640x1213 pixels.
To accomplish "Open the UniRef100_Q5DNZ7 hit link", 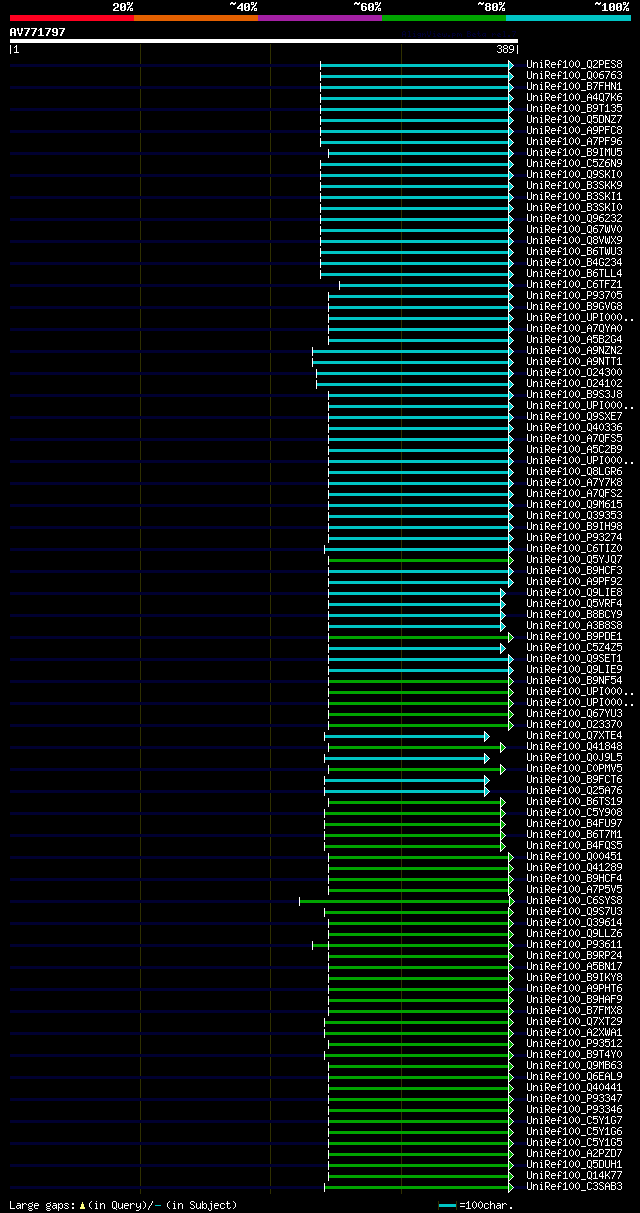I will 574,120.
